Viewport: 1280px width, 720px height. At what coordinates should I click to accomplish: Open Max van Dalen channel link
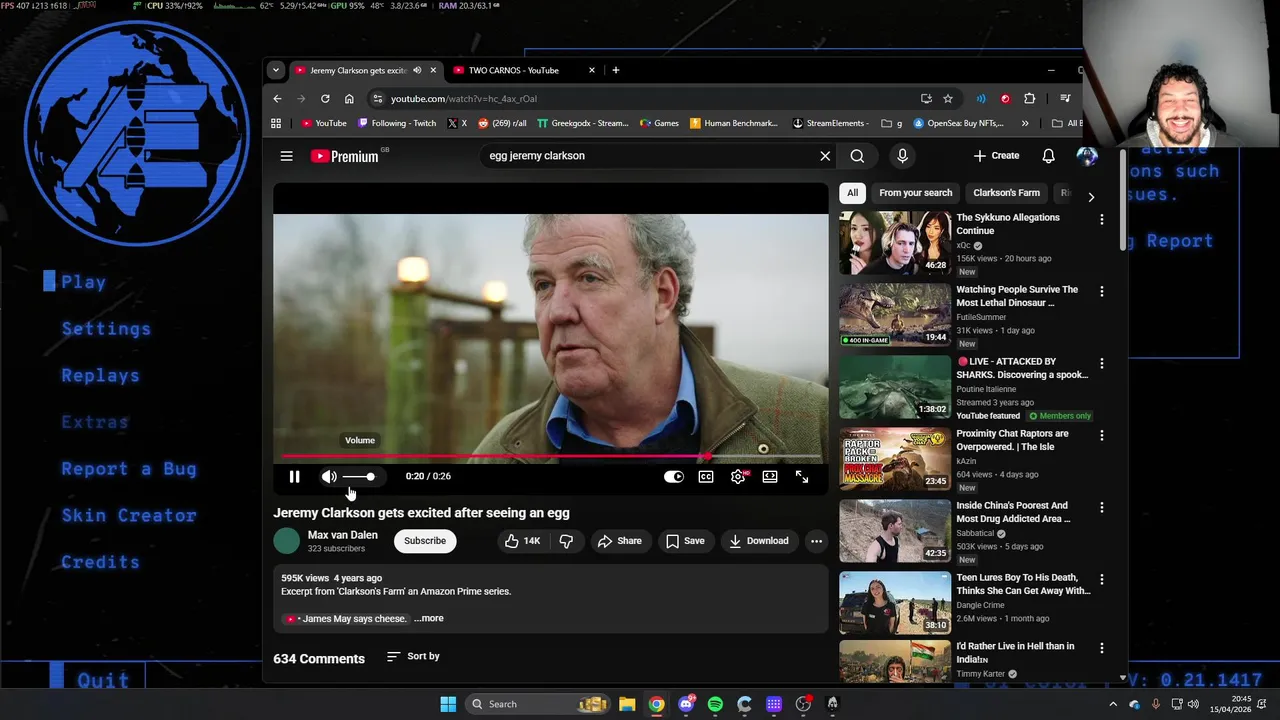(x=343, y=535)
